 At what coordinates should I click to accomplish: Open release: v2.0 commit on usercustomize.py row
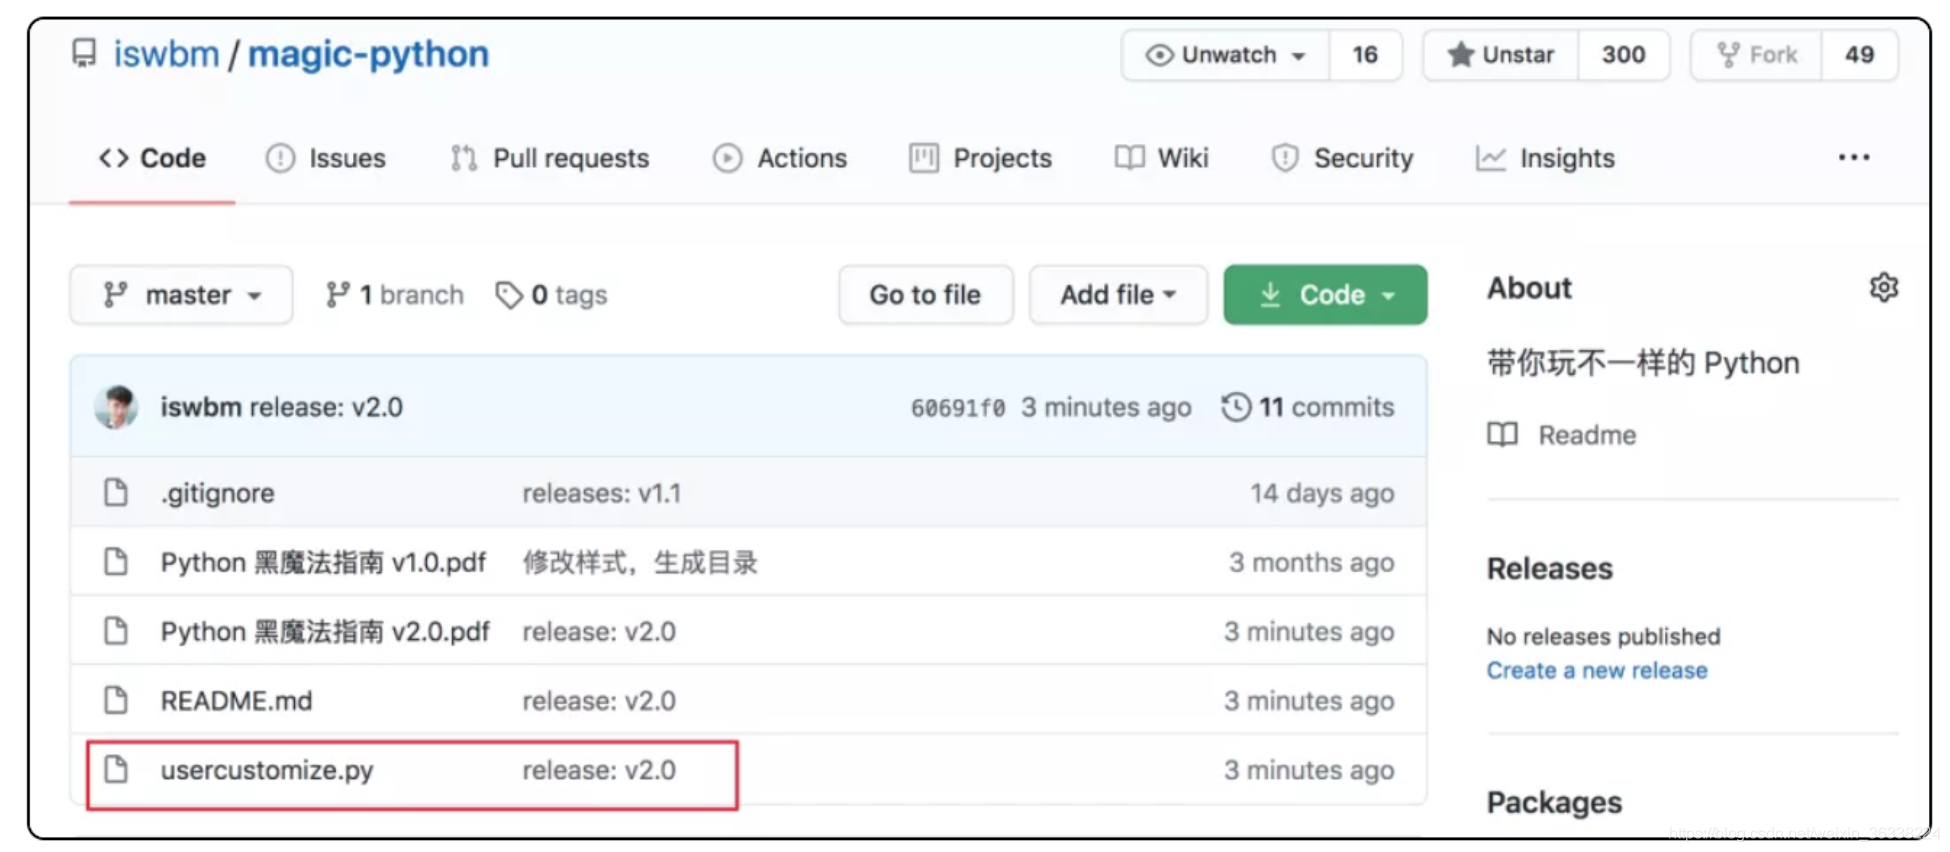coord(599,770)
